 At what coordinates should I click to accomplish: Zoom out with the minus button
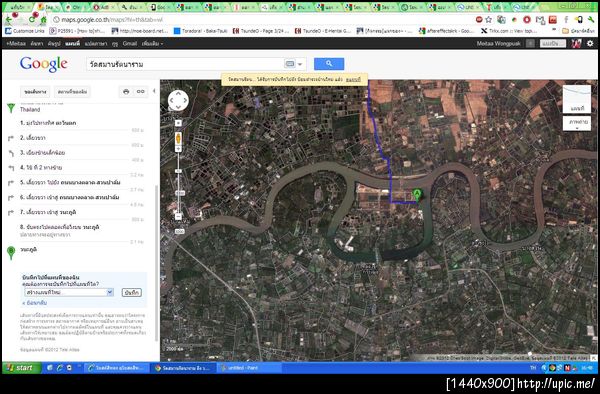coord(178,217)
